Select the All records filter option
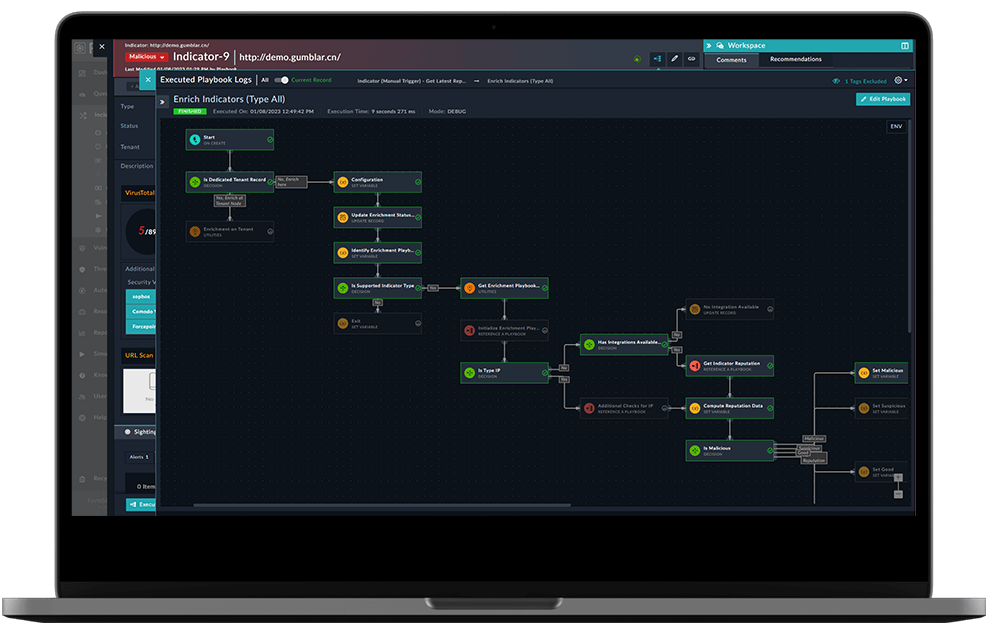Image resolution: width=986 pixels, height=637 pixels. tap(264, 79)
